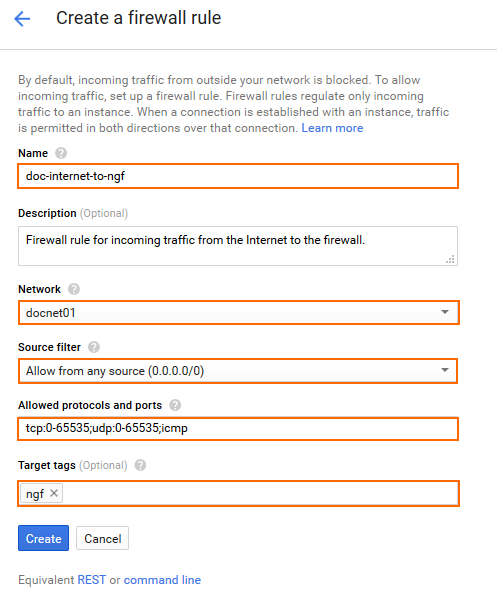497x595 pixels.
Task: Open the Equivalent REST link
Action: 91,580
